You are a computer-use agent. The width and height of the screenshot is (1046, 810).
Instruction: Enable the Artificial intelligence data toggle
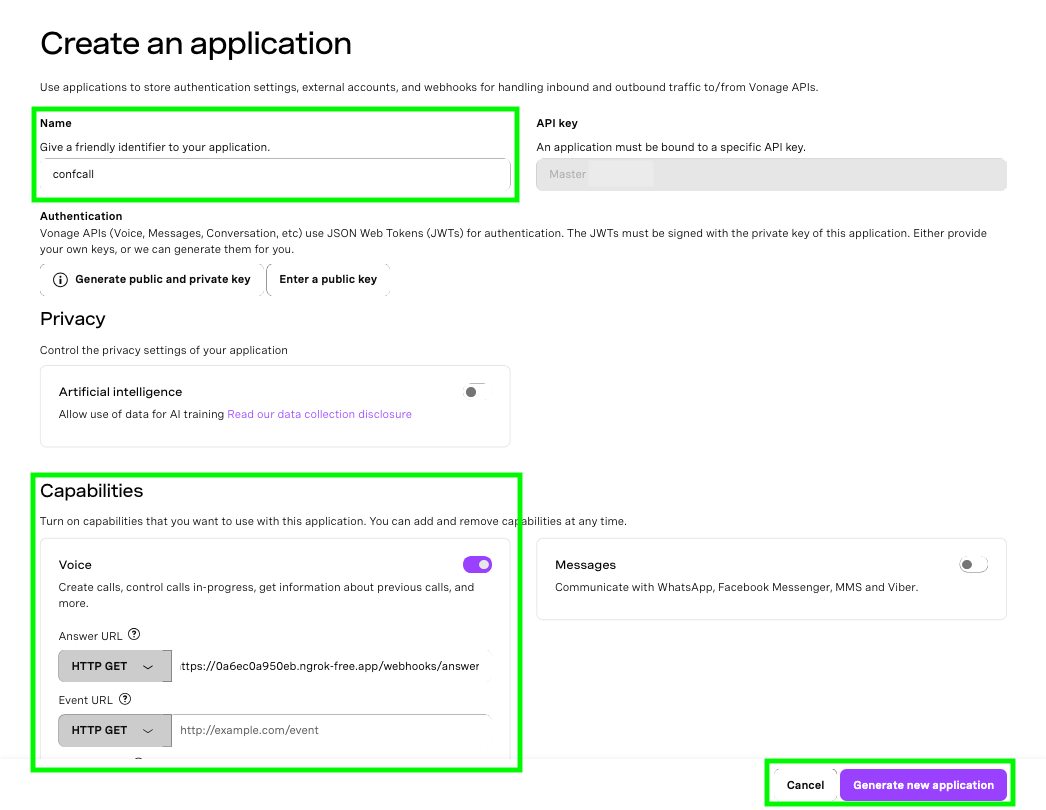[471, 391]
